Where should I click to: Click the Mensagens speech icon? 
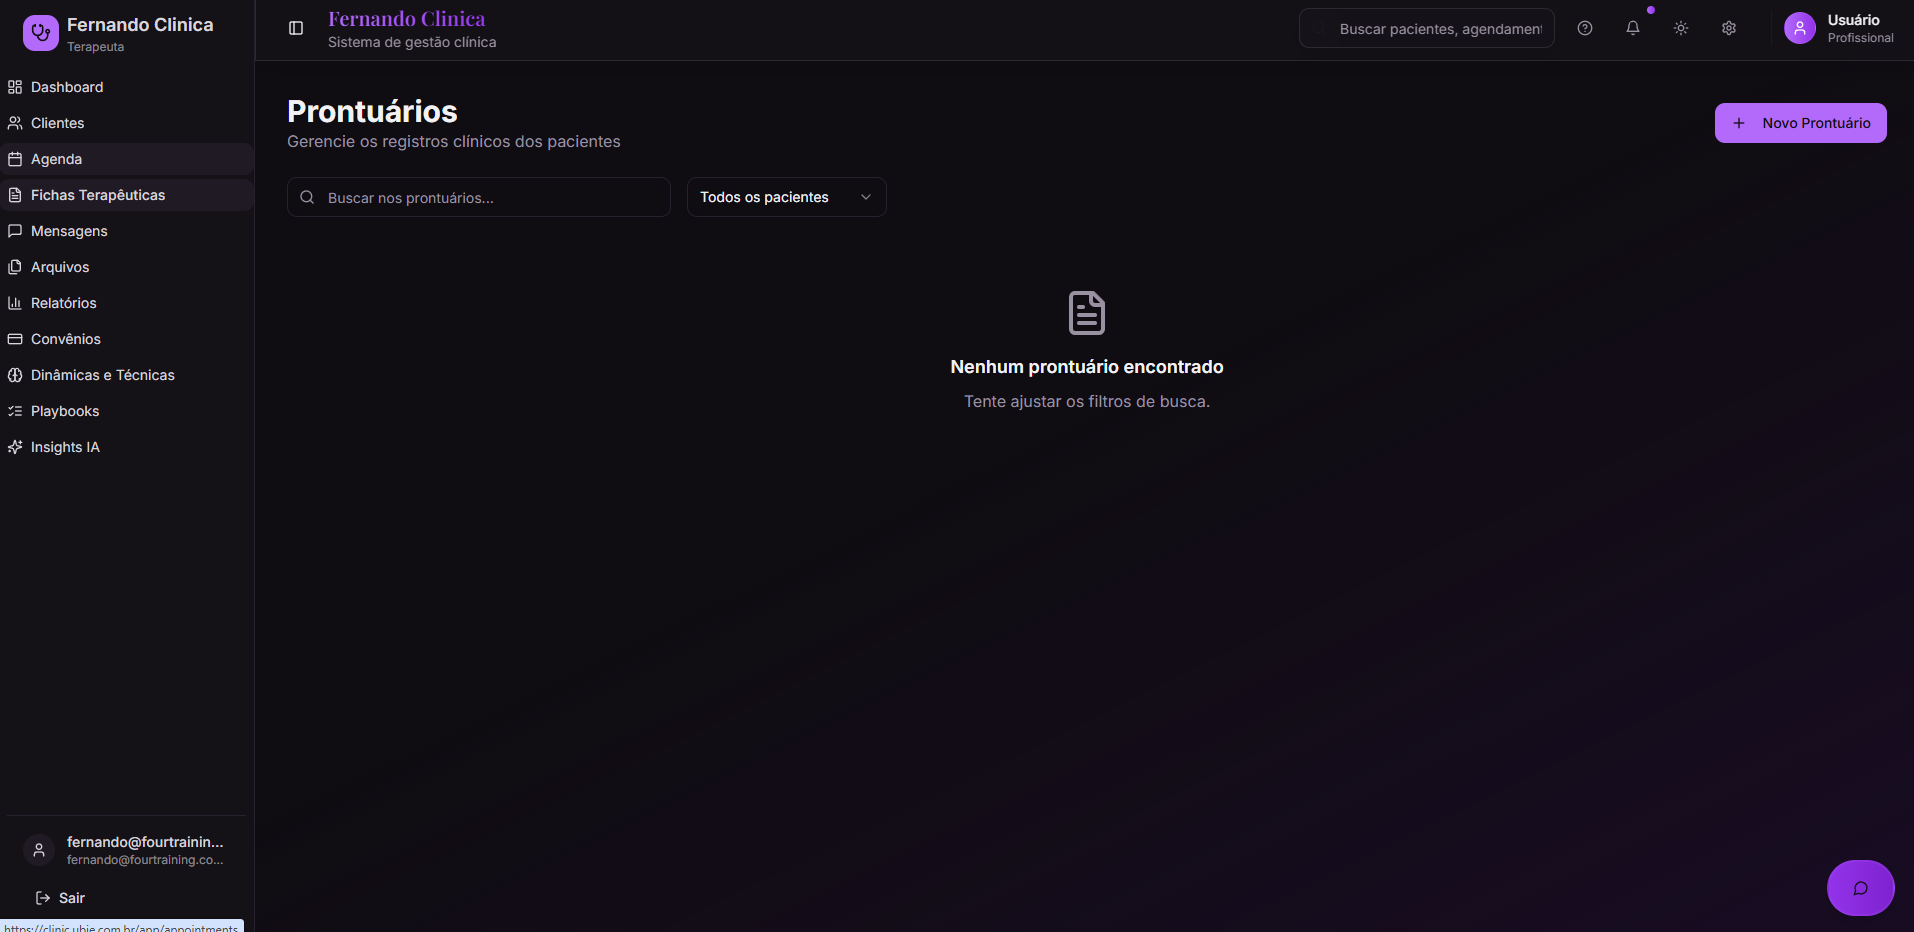click(x=15, y=231)
